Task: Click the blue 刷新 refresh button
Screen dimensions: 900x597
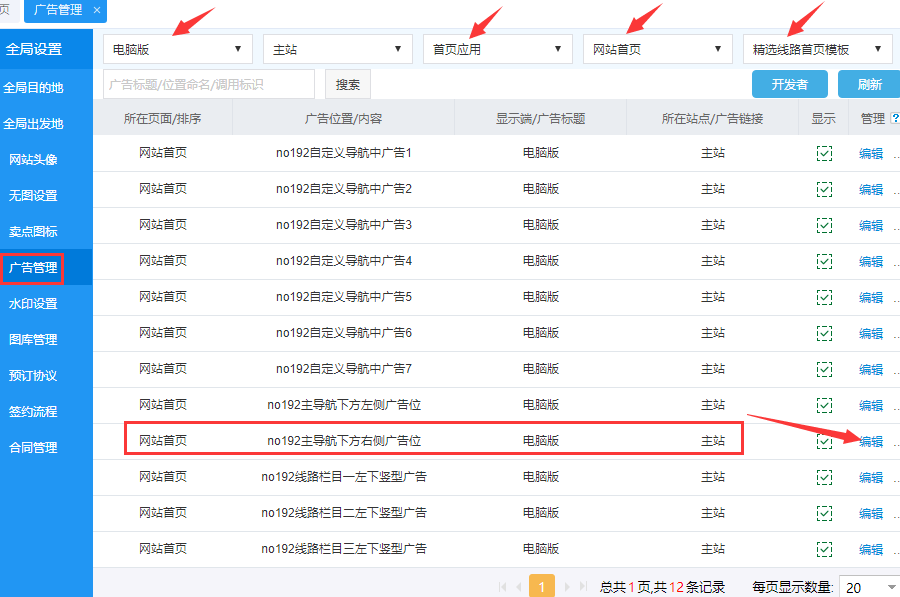Action: 869,85
